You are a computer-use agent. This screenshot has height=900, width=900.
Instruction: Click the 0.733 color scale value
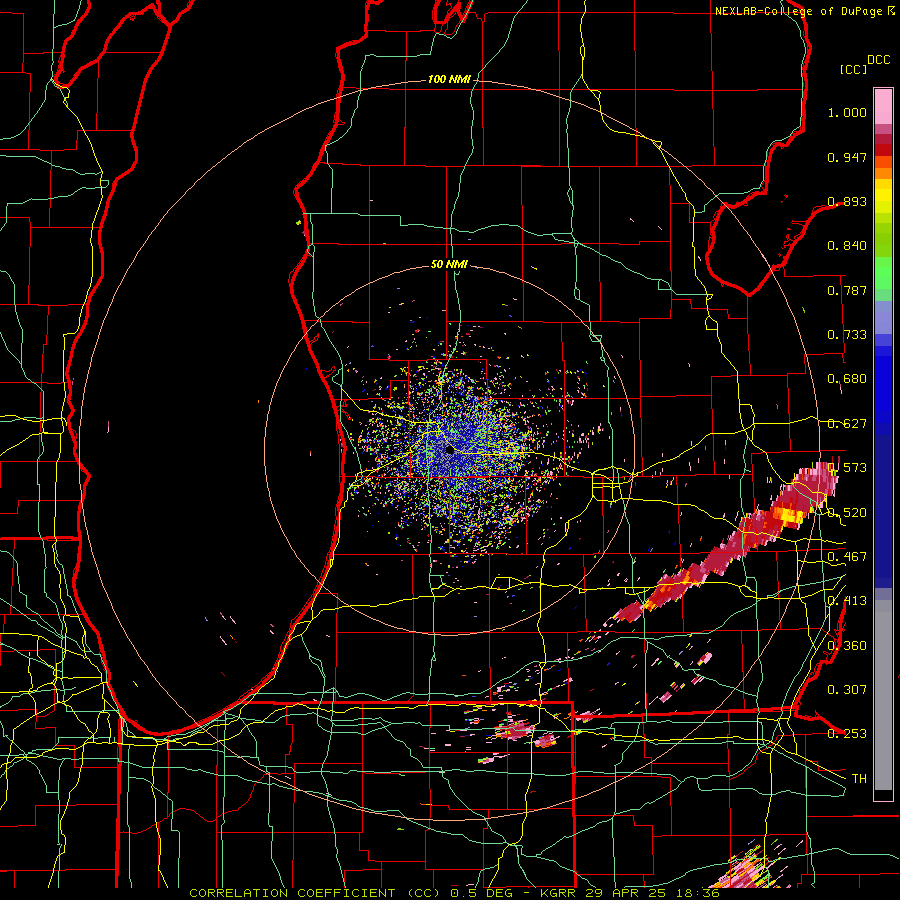[x=847, y=335]
